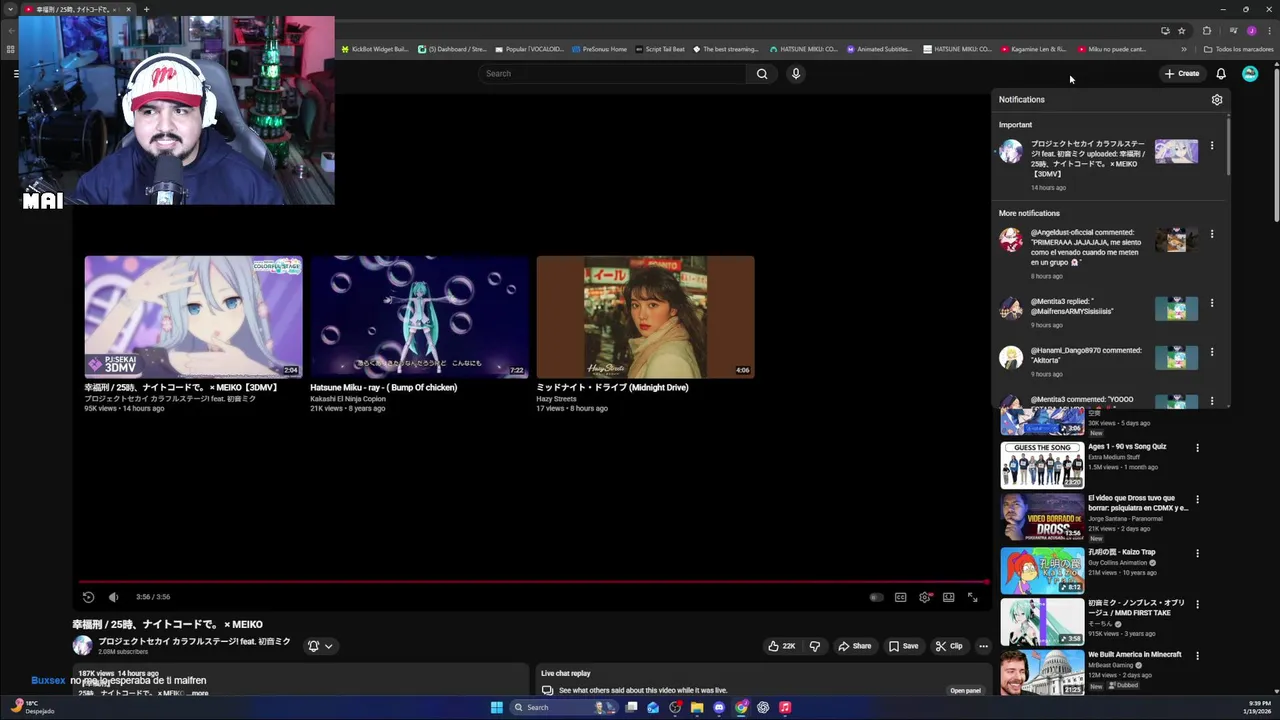Click the Create button
This screenshot has height=720, width=1280.
click(1181, 73)
